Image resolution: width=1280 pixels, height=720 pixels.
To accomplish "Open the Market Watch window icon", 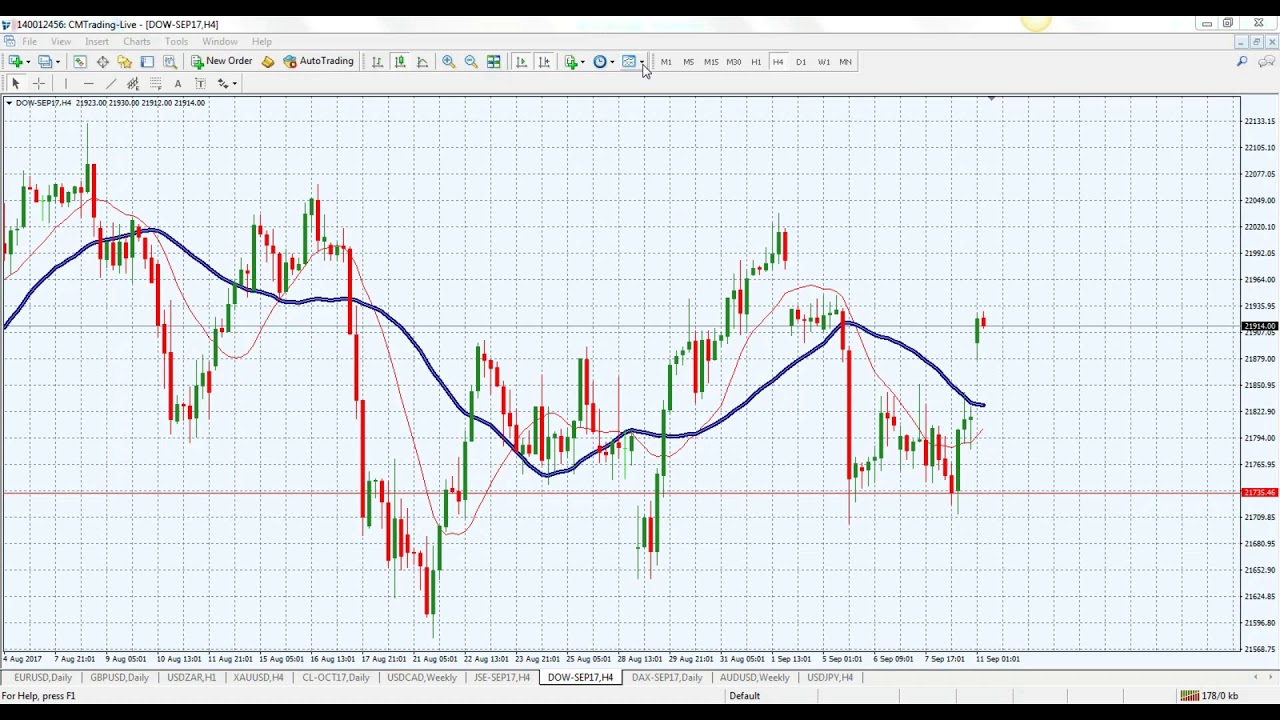I will (x=80, y=62).
